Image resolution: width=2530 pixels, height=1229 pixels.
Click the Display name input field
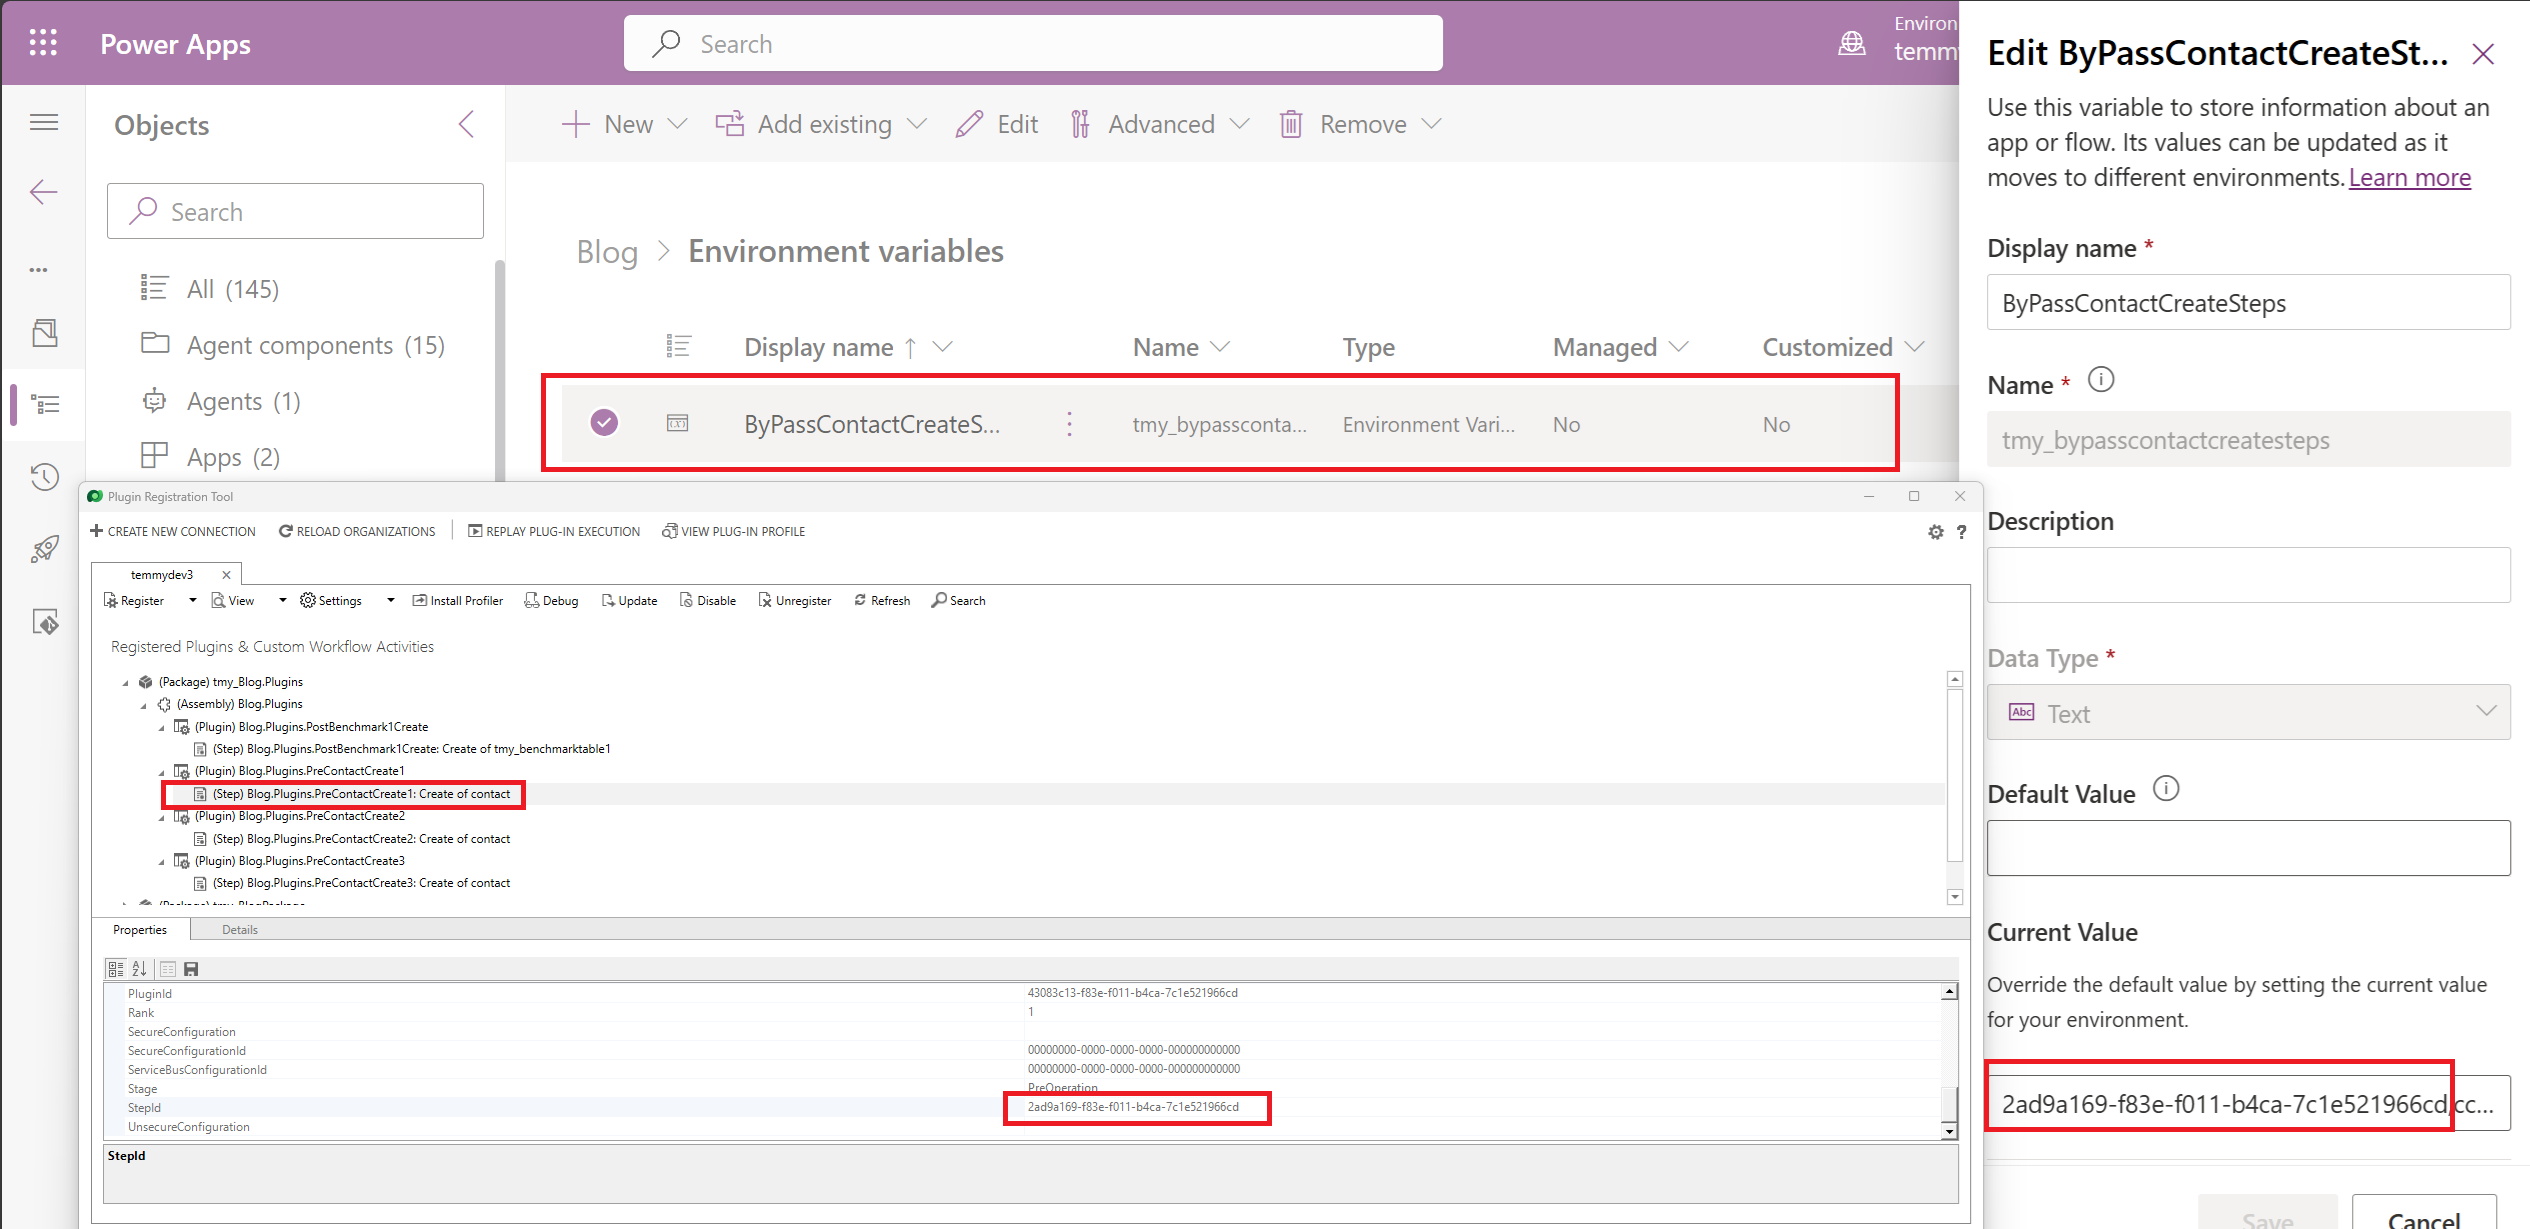(2248, 302)
